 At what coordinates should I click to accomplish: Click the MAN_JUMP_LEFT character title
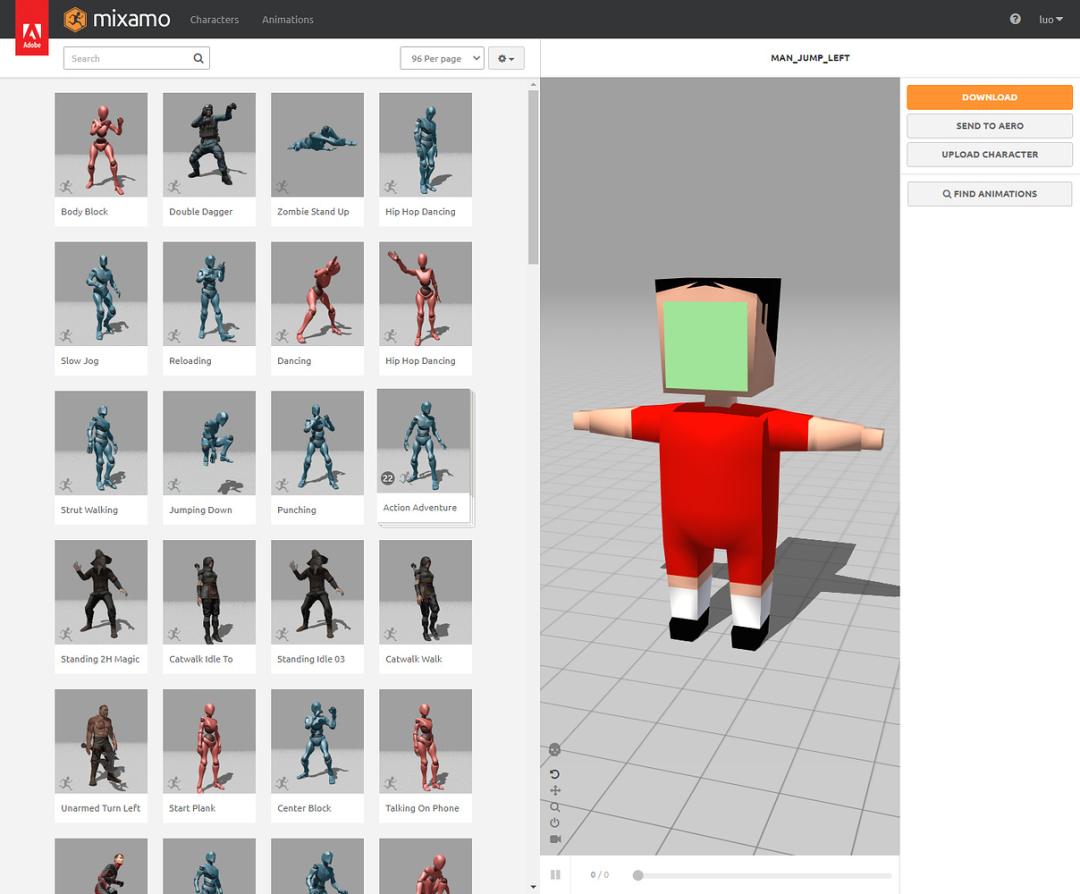tap(810, 58)
